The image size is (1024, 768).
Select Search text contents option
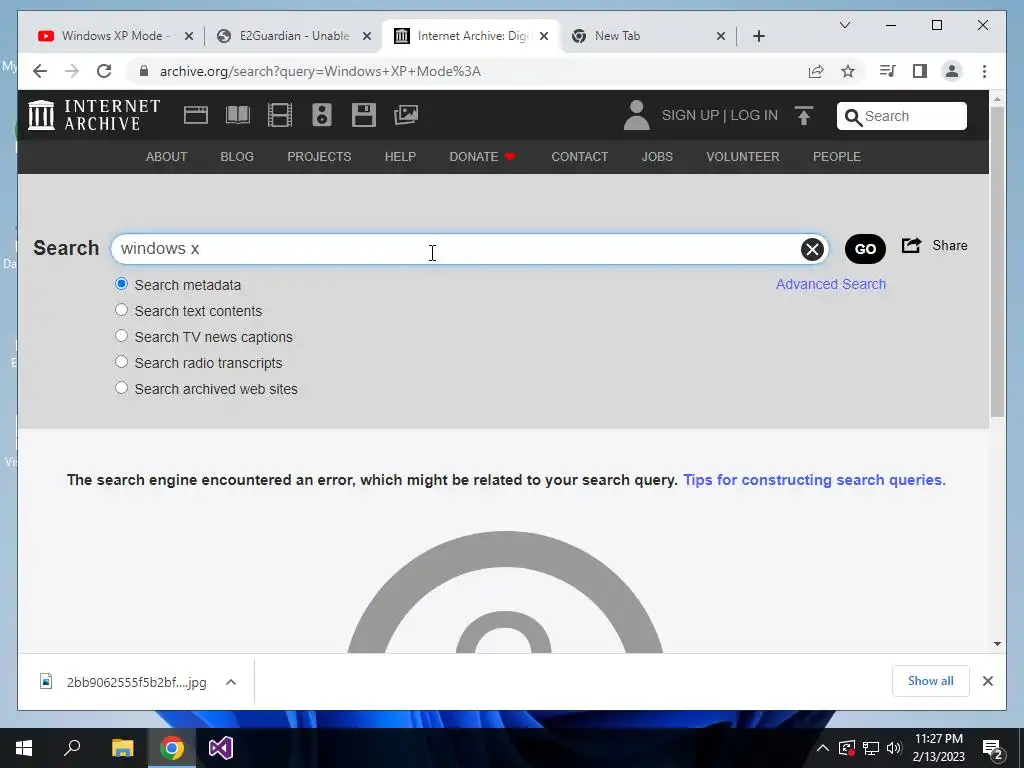tap(121, 310)
